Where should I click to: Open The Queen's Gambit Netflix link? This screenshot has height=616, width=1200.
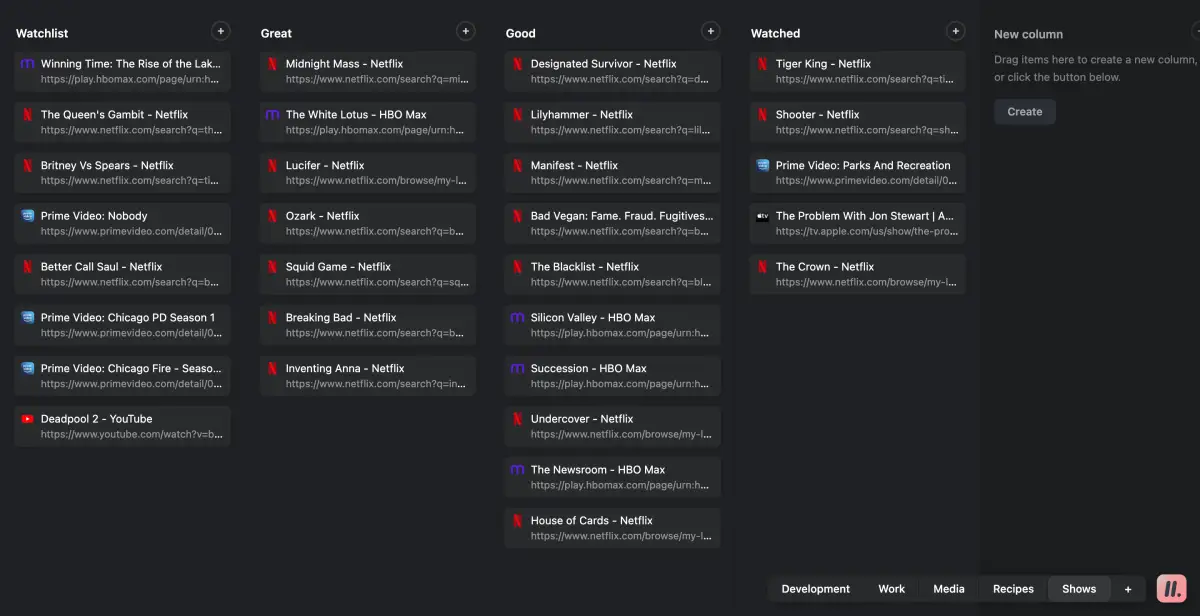pos(123,122)
